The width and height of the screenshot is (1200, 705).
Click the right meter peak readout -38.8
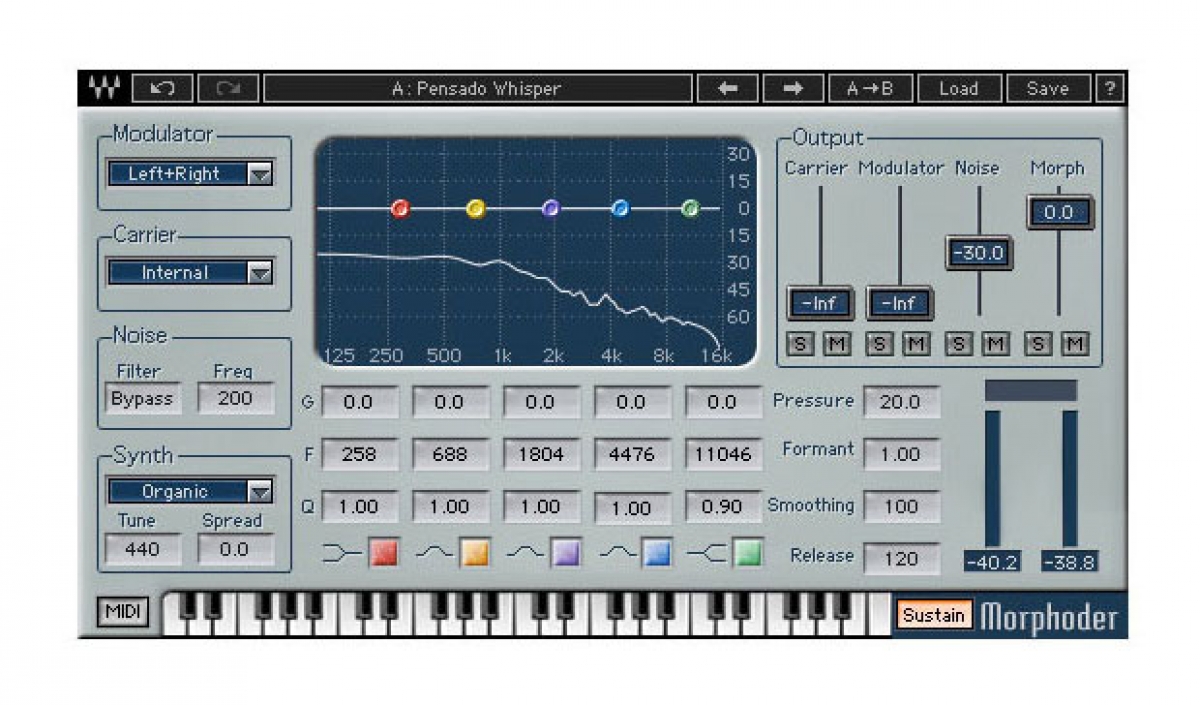pyautogui.click(x=1068, y=563)
